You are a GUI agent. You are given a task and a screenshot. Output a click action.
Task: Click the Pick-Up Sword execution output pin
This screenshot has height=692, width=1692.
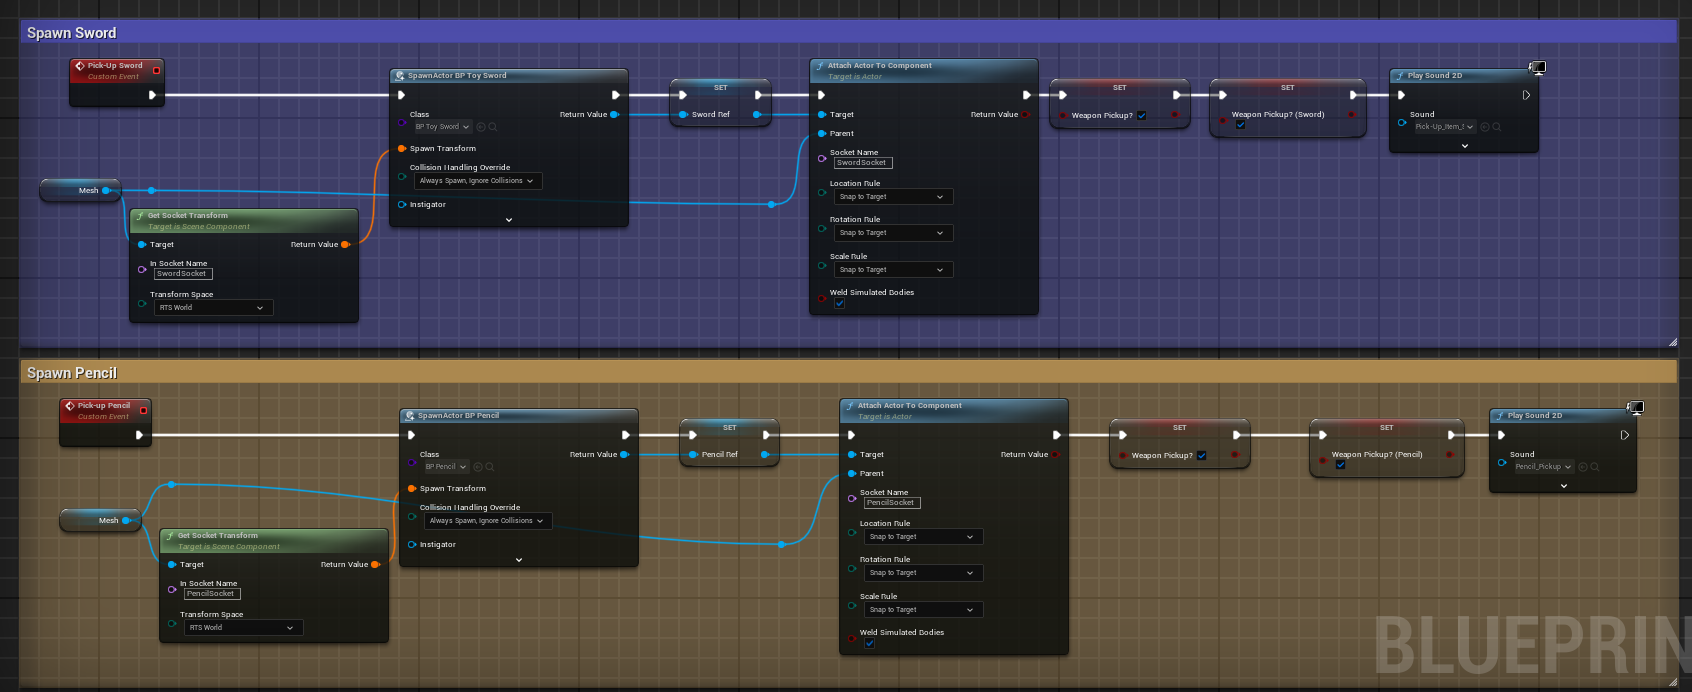point(152,95)
